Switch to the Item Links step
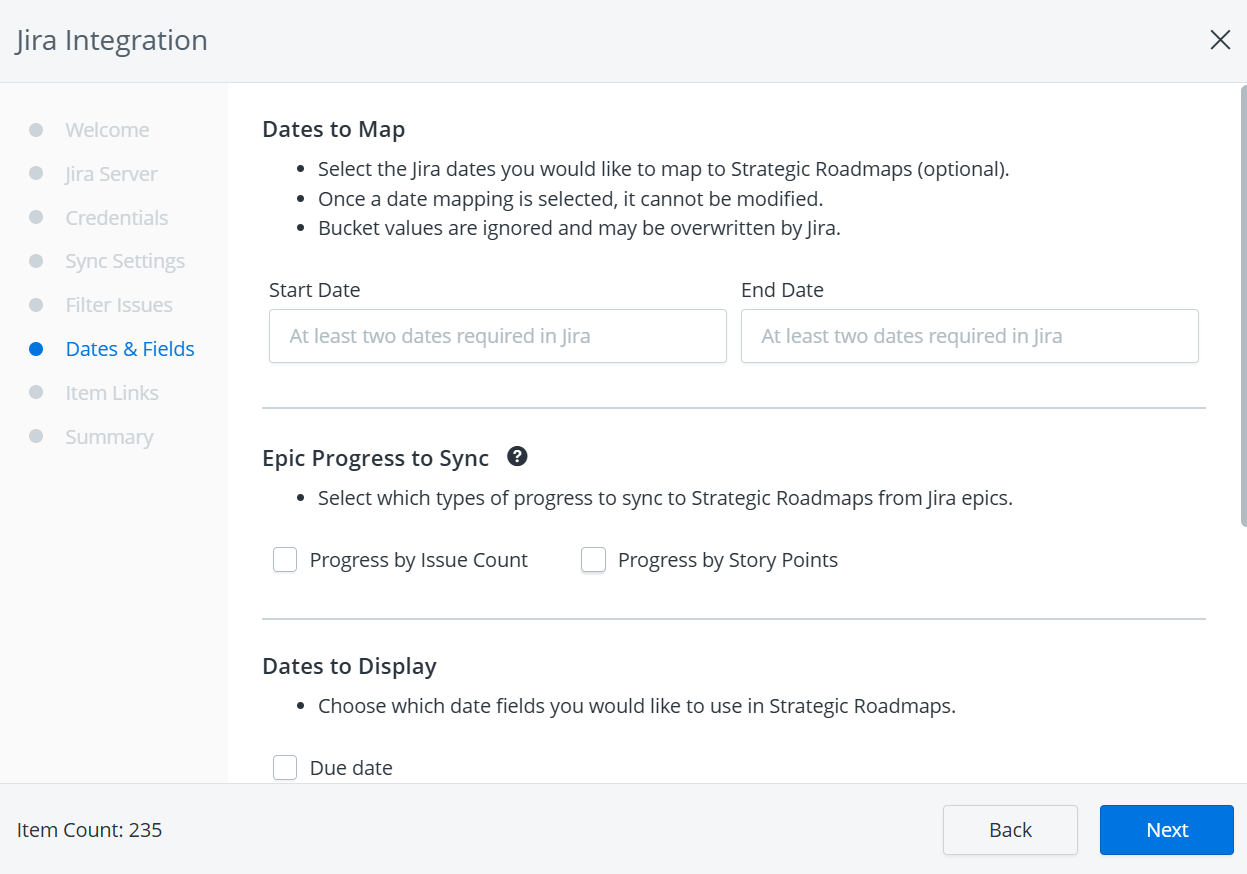Image resolution: width=1247 pixels, height=874 pixels. point(112,392)
